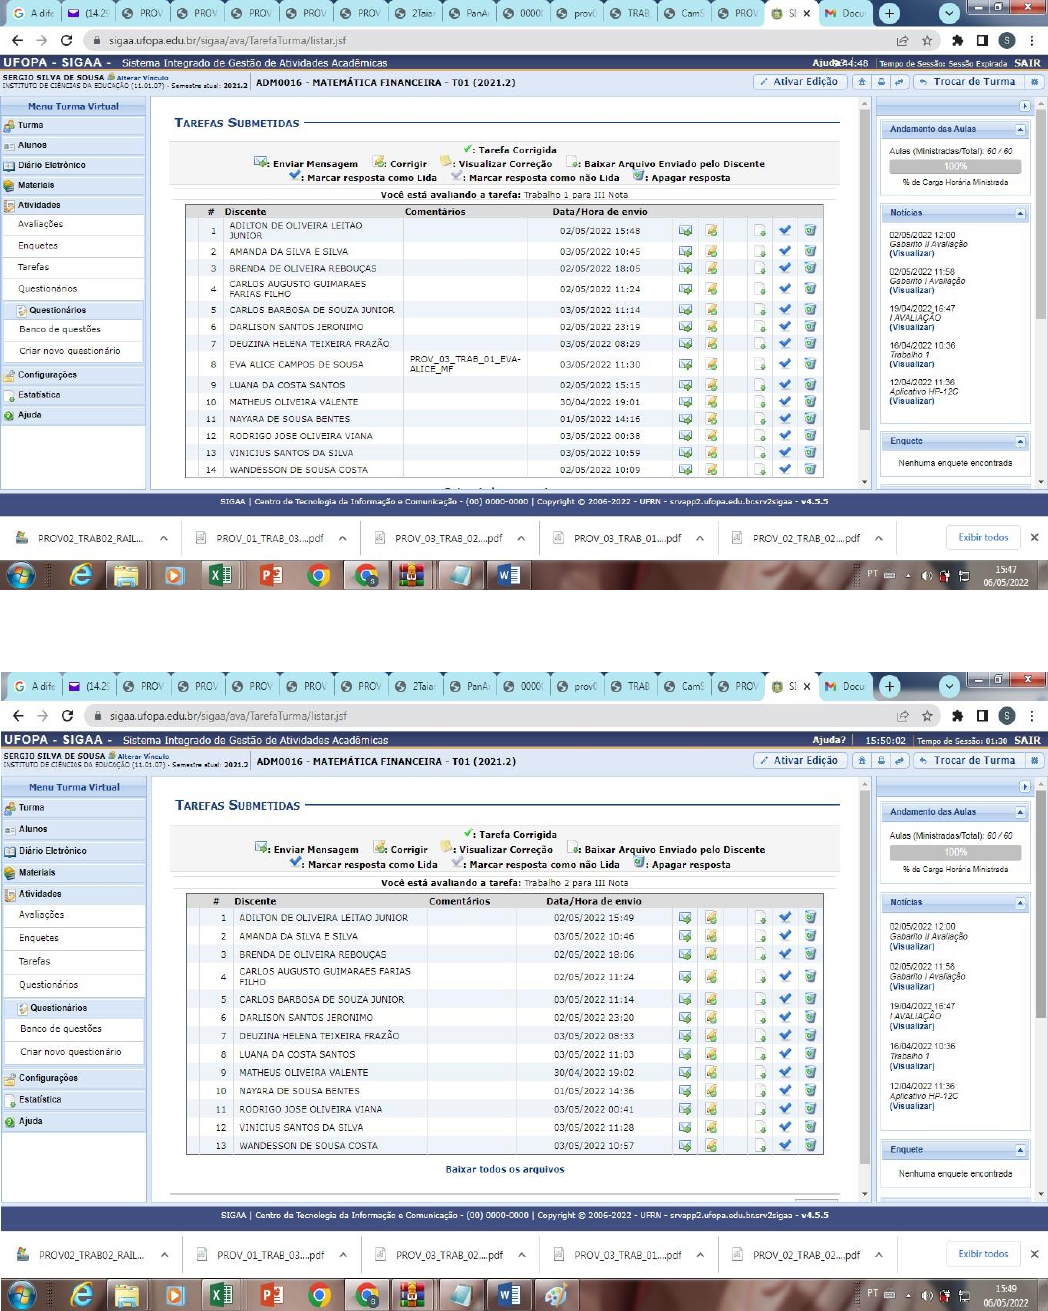Viewport: 1048px width, 1311px height.
Task: Click the Baixar todos os arquivos link
Action: click(x=504, y=1169)
